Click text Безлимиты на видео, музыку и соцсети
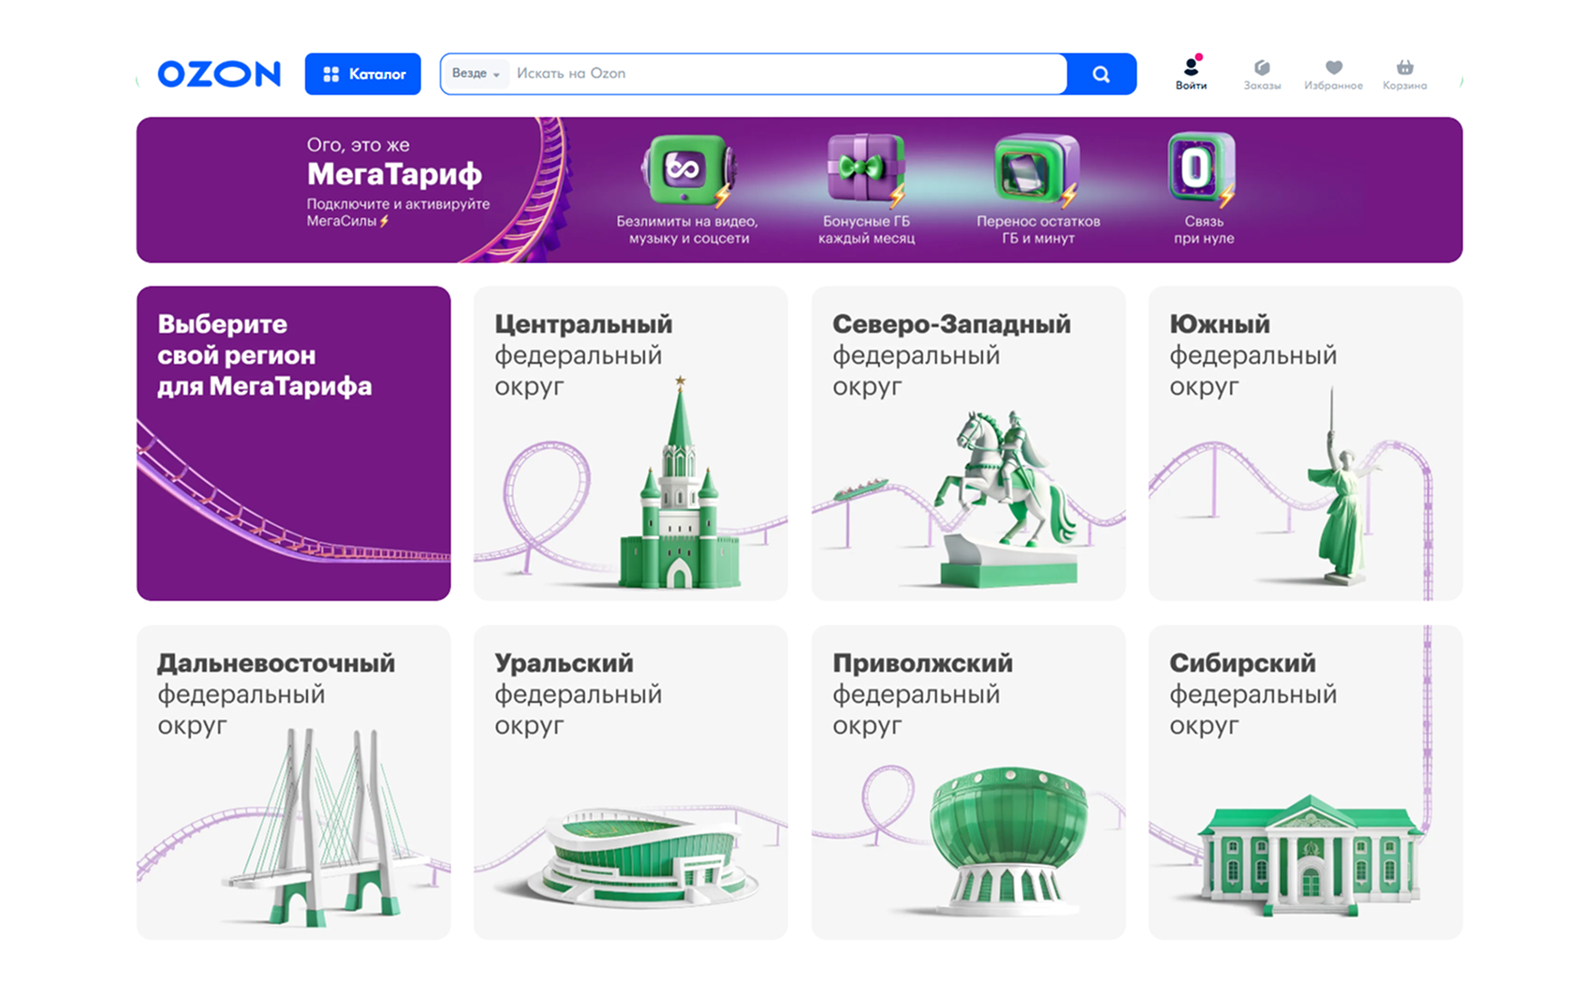Viewport: 1593px width, 997px height. (688, 230)
